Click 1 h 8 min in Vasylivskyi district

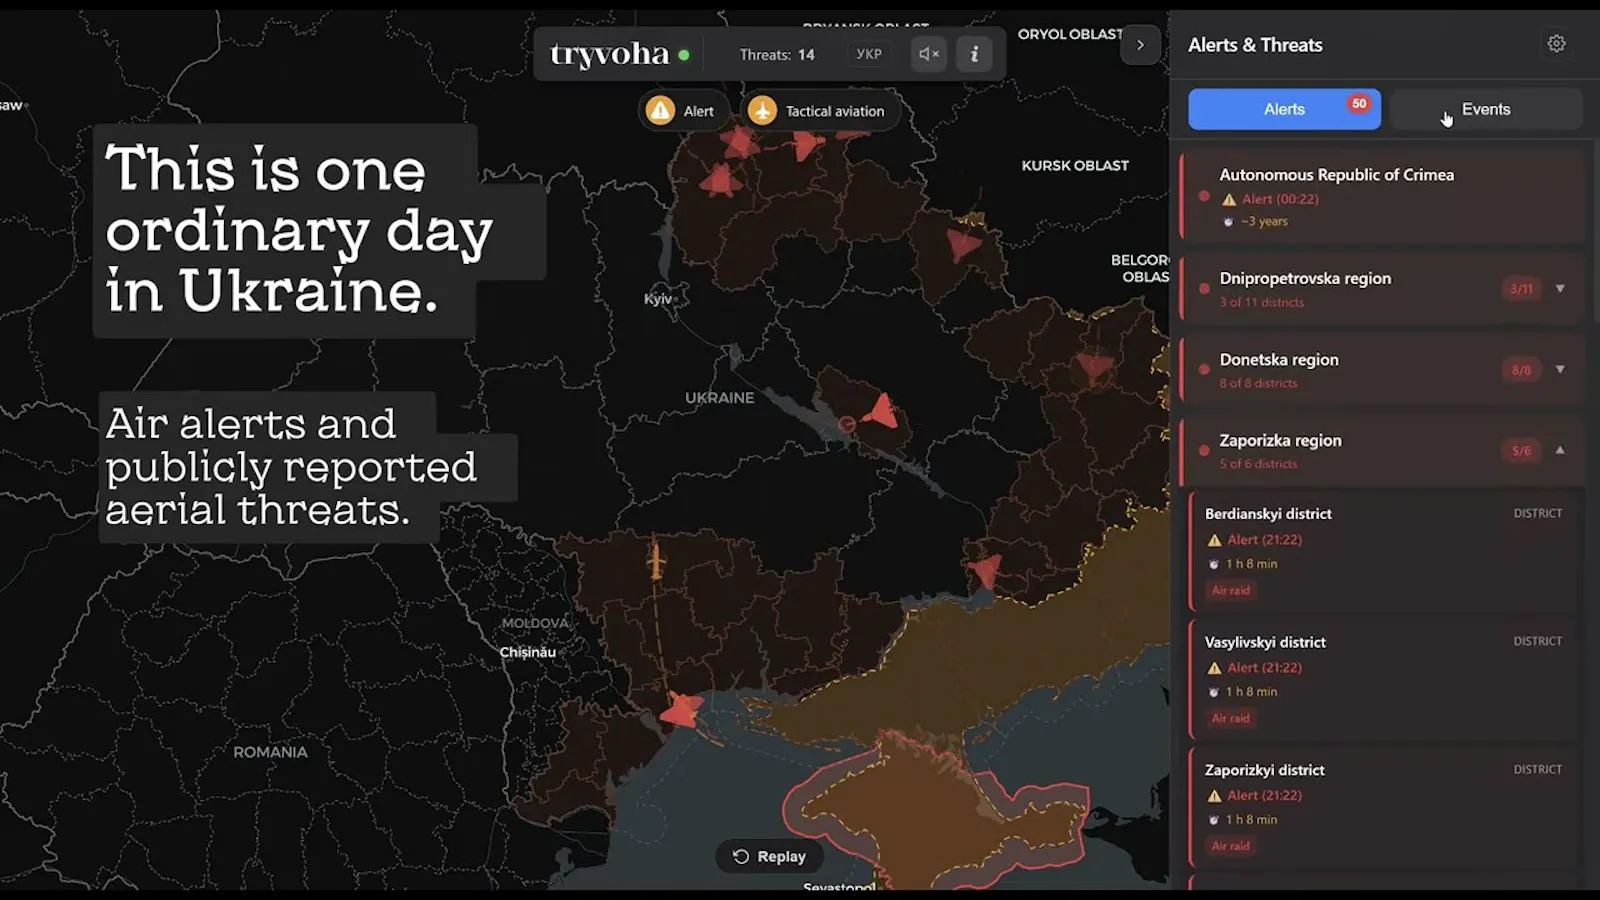1252,692
